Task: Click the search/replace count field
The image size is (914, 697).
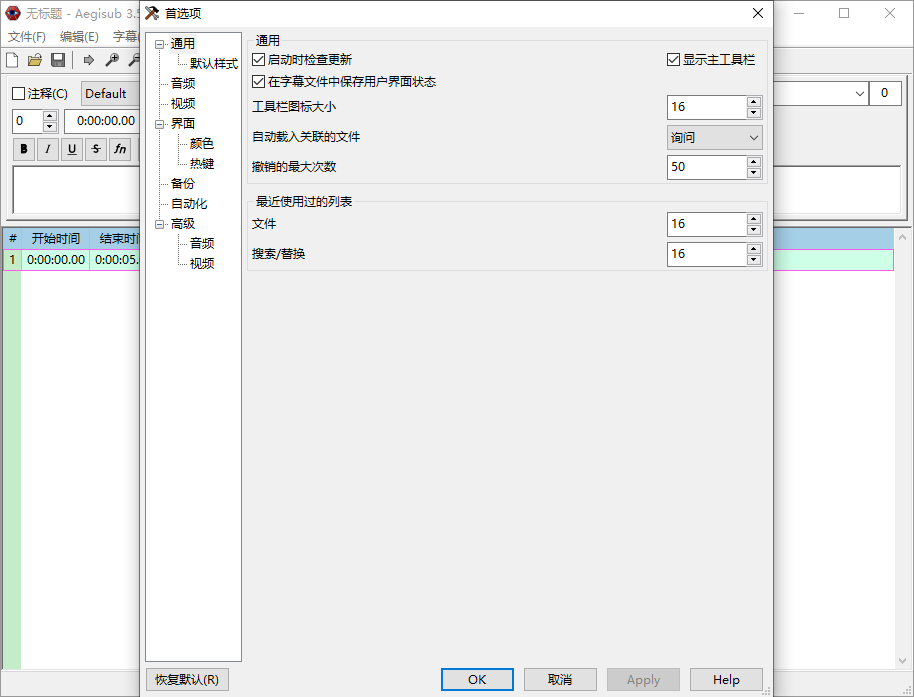Action: (x=706, y=254)
